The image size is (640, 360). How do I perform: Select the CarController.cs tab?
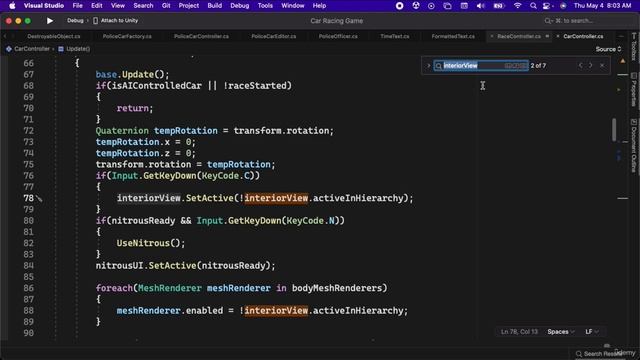click(583, 36)
